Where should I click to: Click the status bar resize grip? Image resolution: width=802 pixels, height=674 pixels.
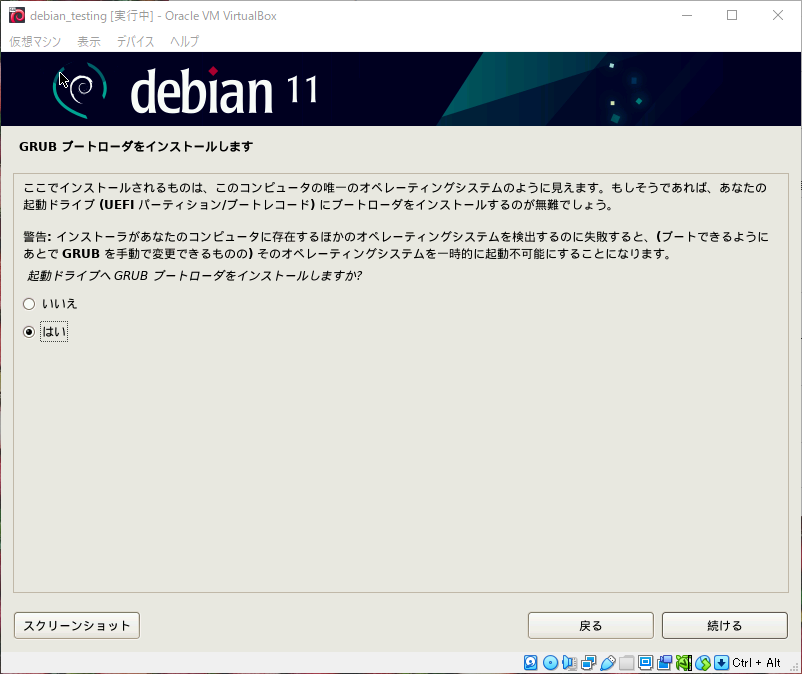click(794, 666)
